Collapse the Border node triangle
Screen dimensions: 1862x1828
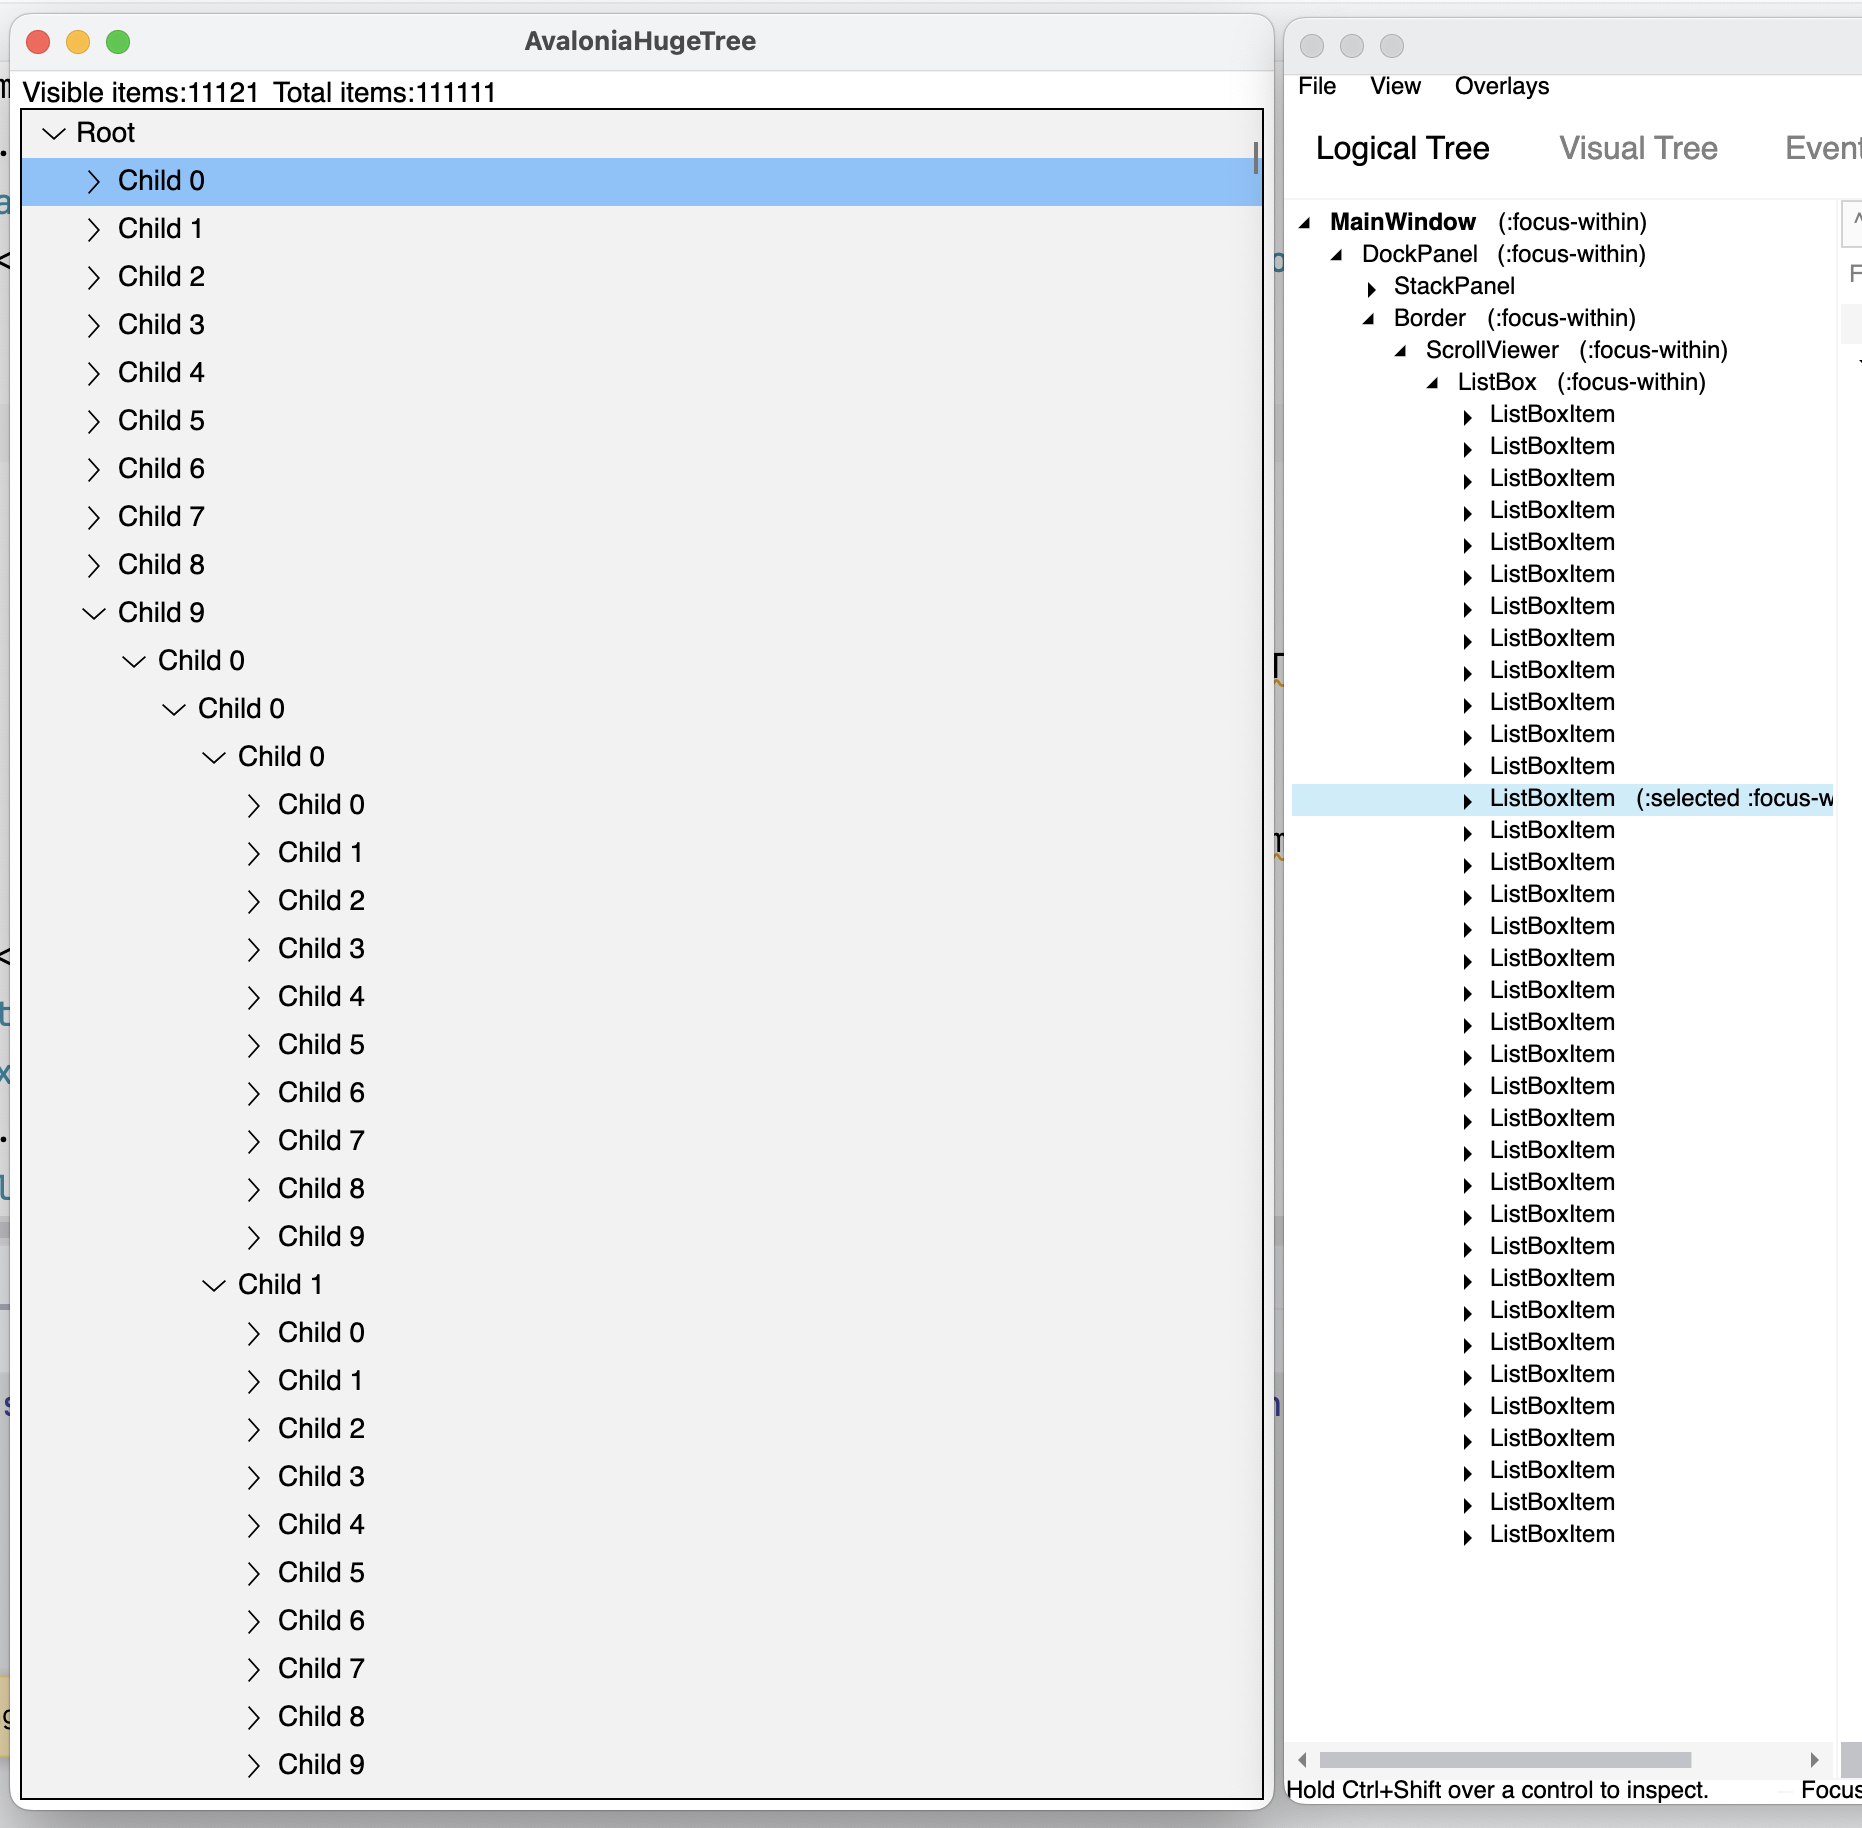(x=1368, y=319)
